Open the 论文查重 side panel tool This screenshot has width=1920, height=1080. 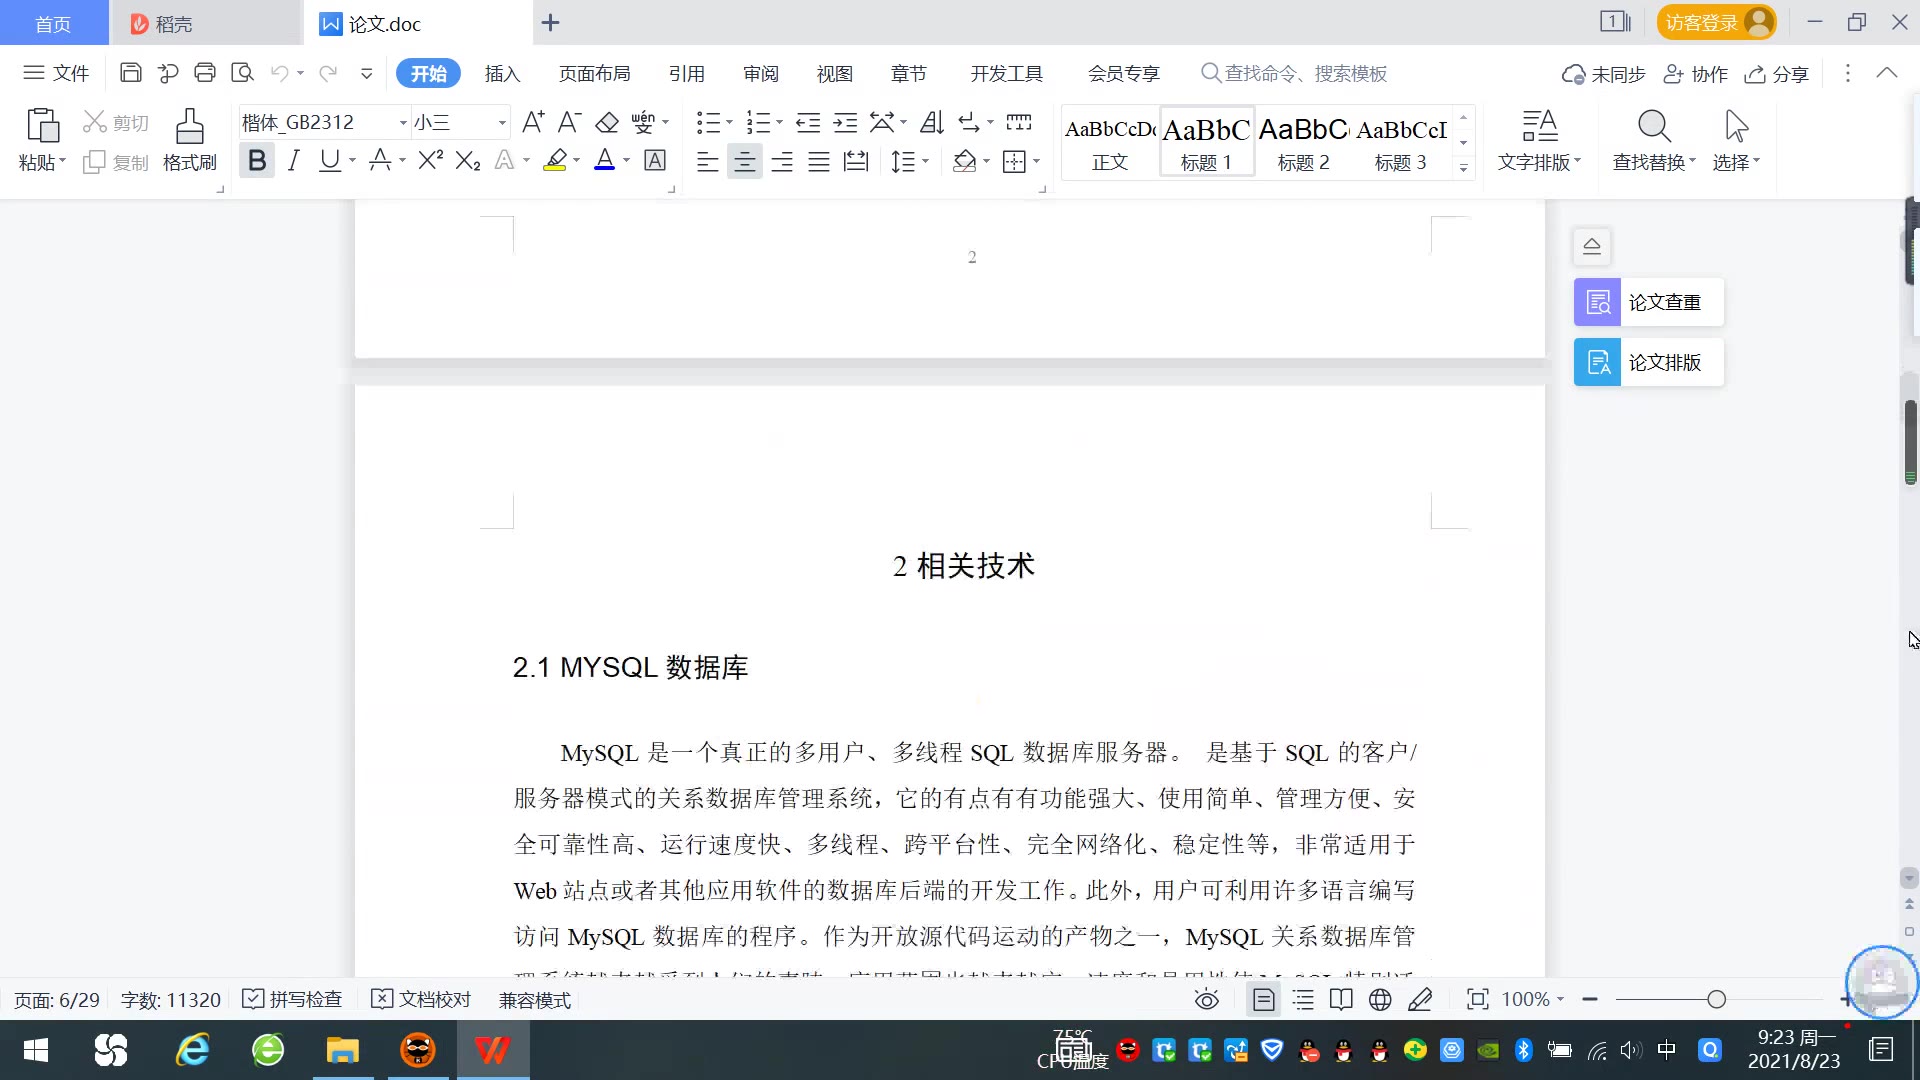(1648, 302)
